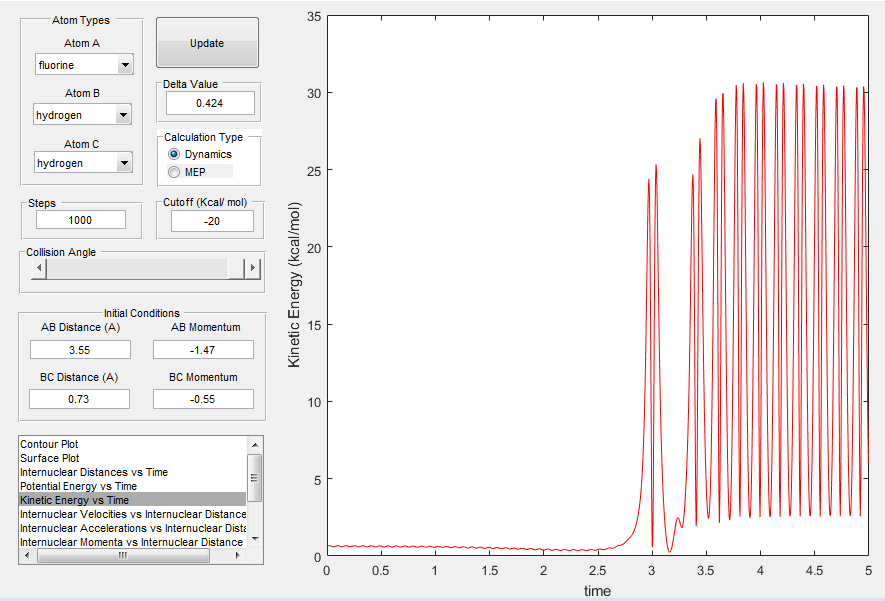Click the Collision Angle slider track

(137, 268)
